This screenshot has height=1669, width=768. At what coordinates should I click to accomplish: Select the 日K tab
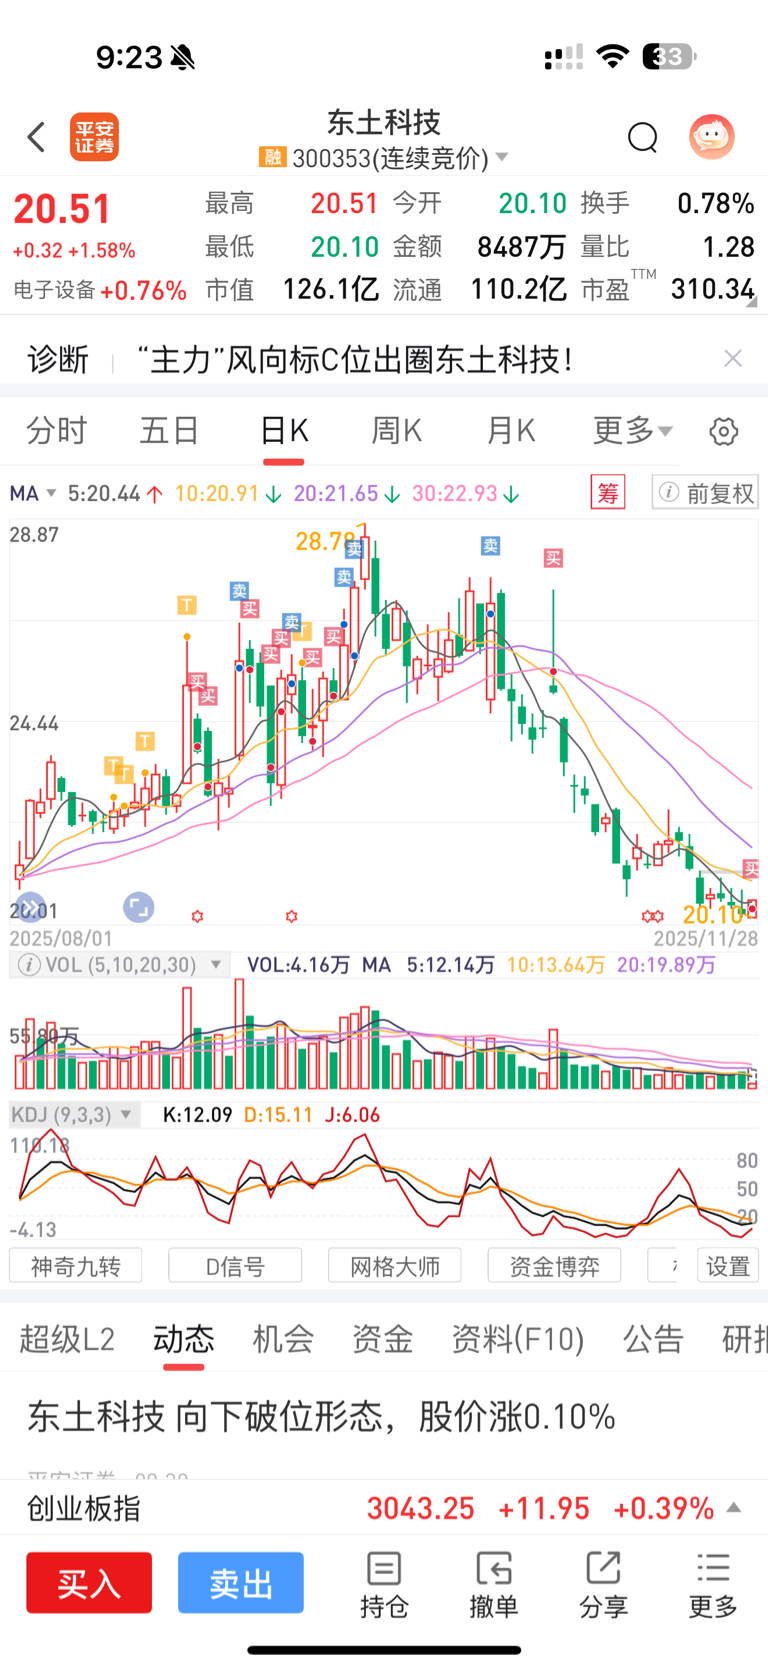tap(284, 431)
